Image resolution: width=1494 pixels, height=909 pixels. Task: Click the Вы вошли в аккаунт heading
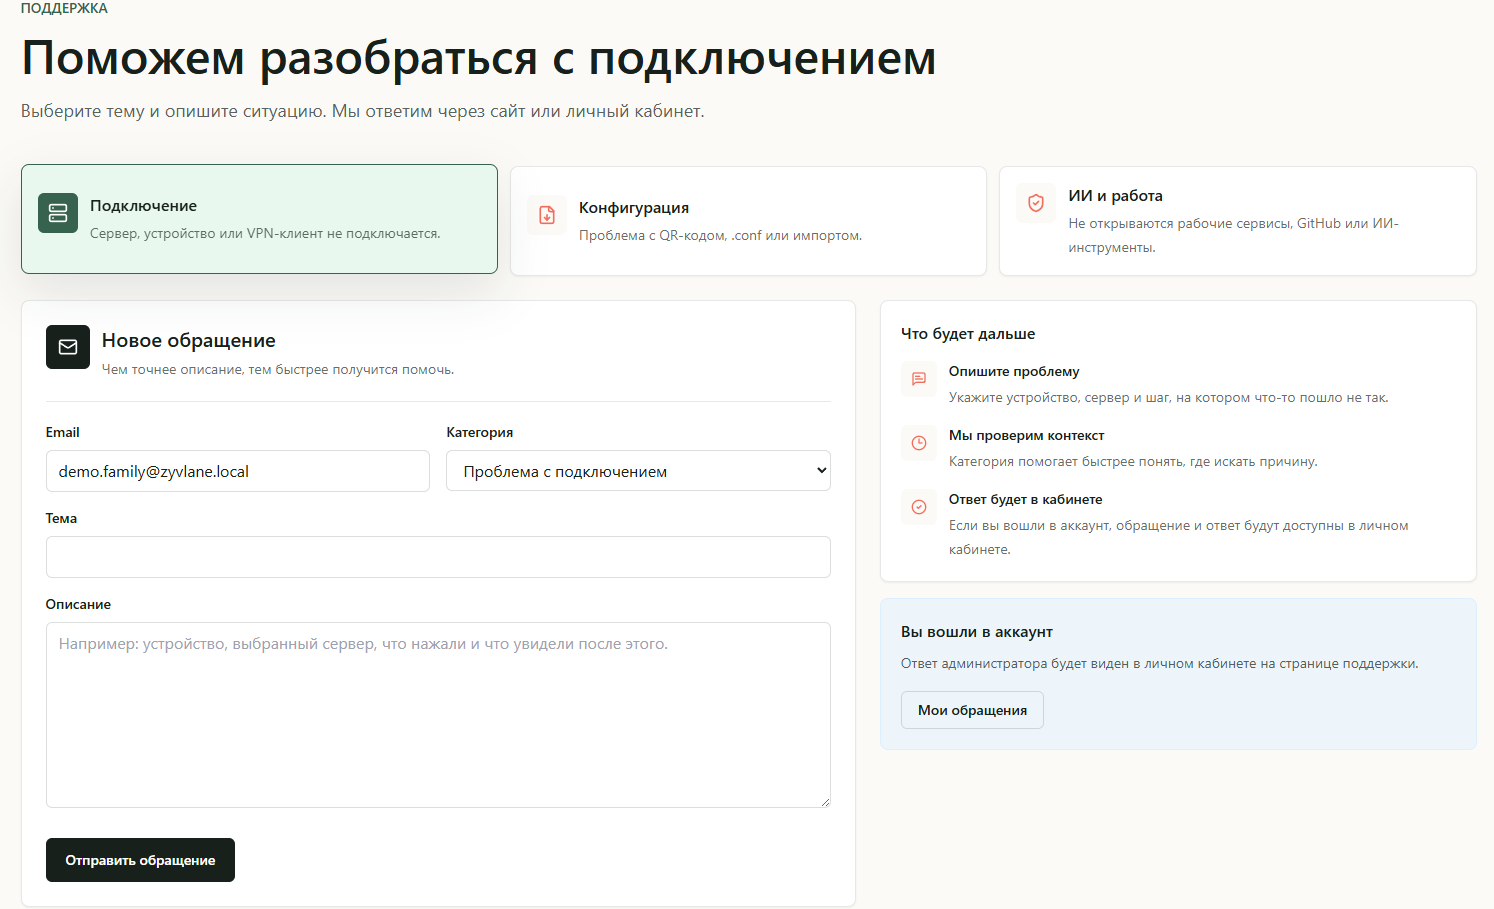pos(976,632)
